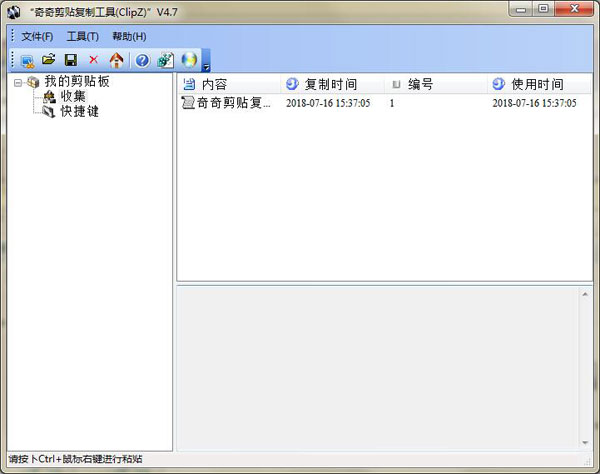Open the 帮助(H) menu
This screenshot has height=474, width=600.
pyautogui.click(x=129, y=36)
